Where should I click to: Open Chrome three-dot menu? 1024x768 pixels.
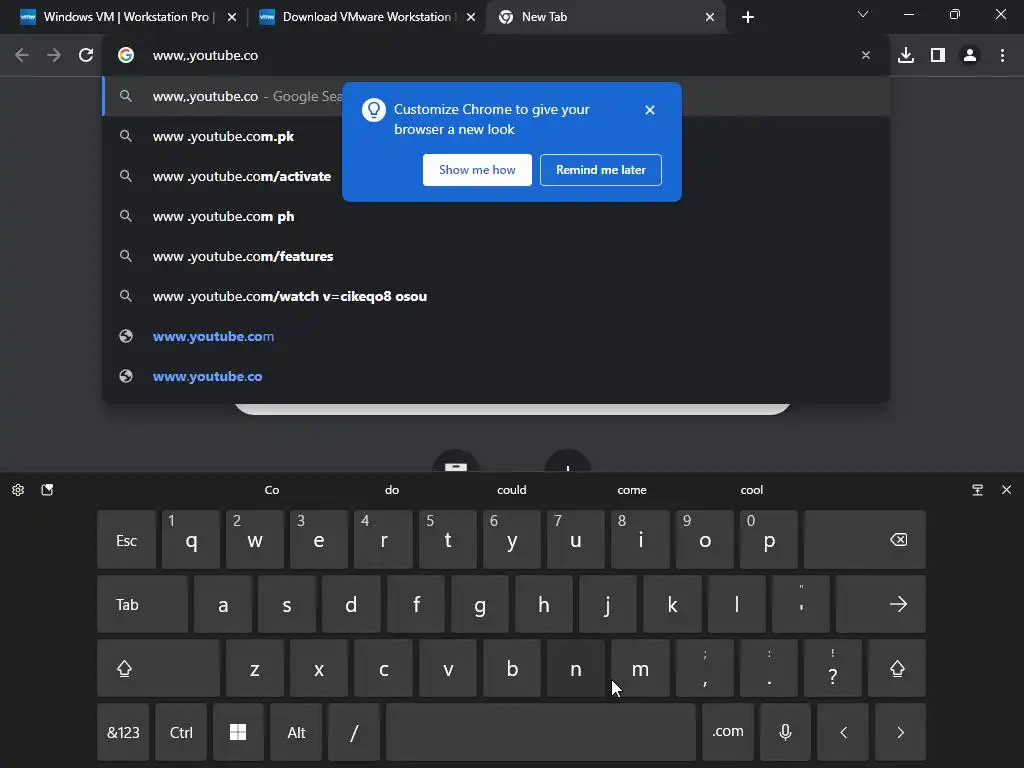(1002, 56)
